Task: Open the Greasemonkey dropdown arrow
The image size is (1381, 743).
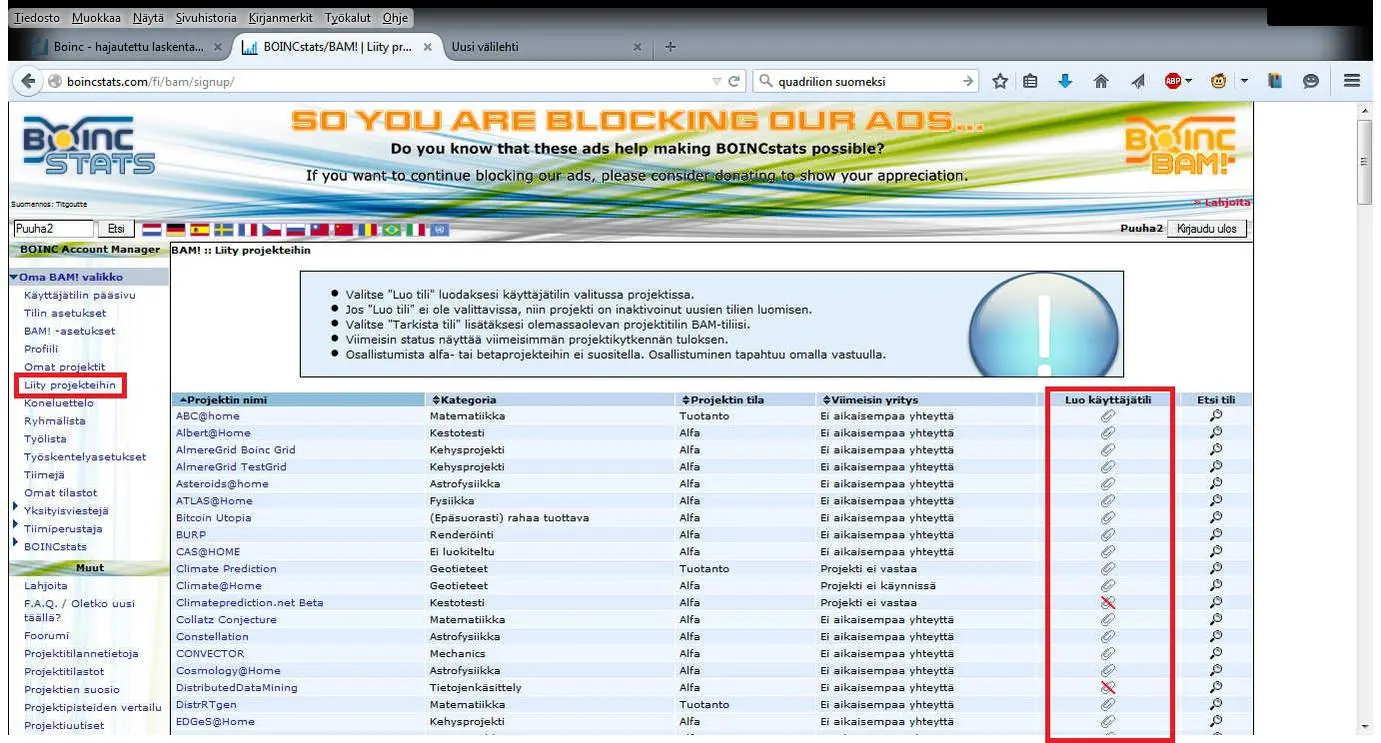Action: tap(1245, 81)
